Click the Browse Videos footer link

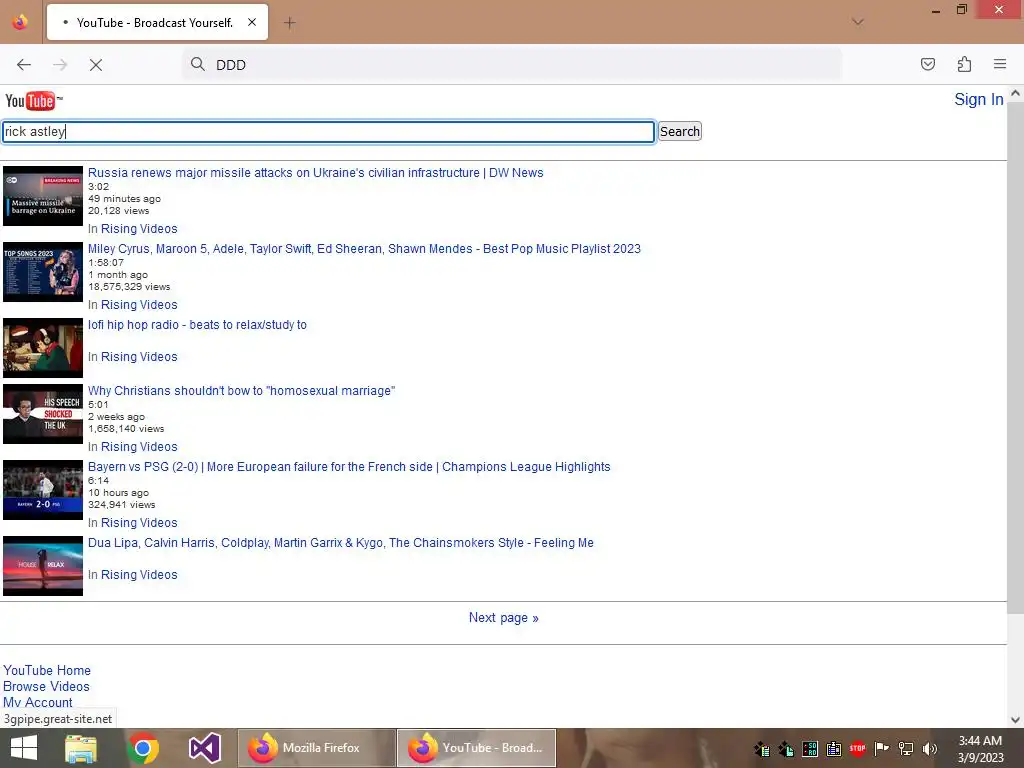click(x=46, y=687)
